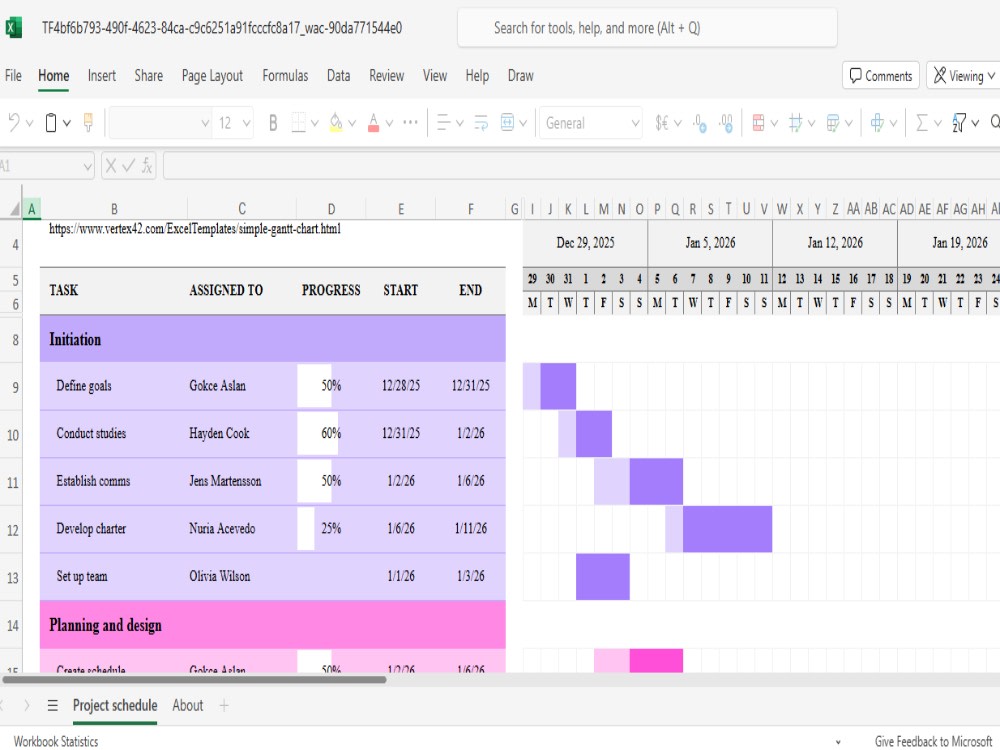Click Increase Decimal icon

(726, 122)
